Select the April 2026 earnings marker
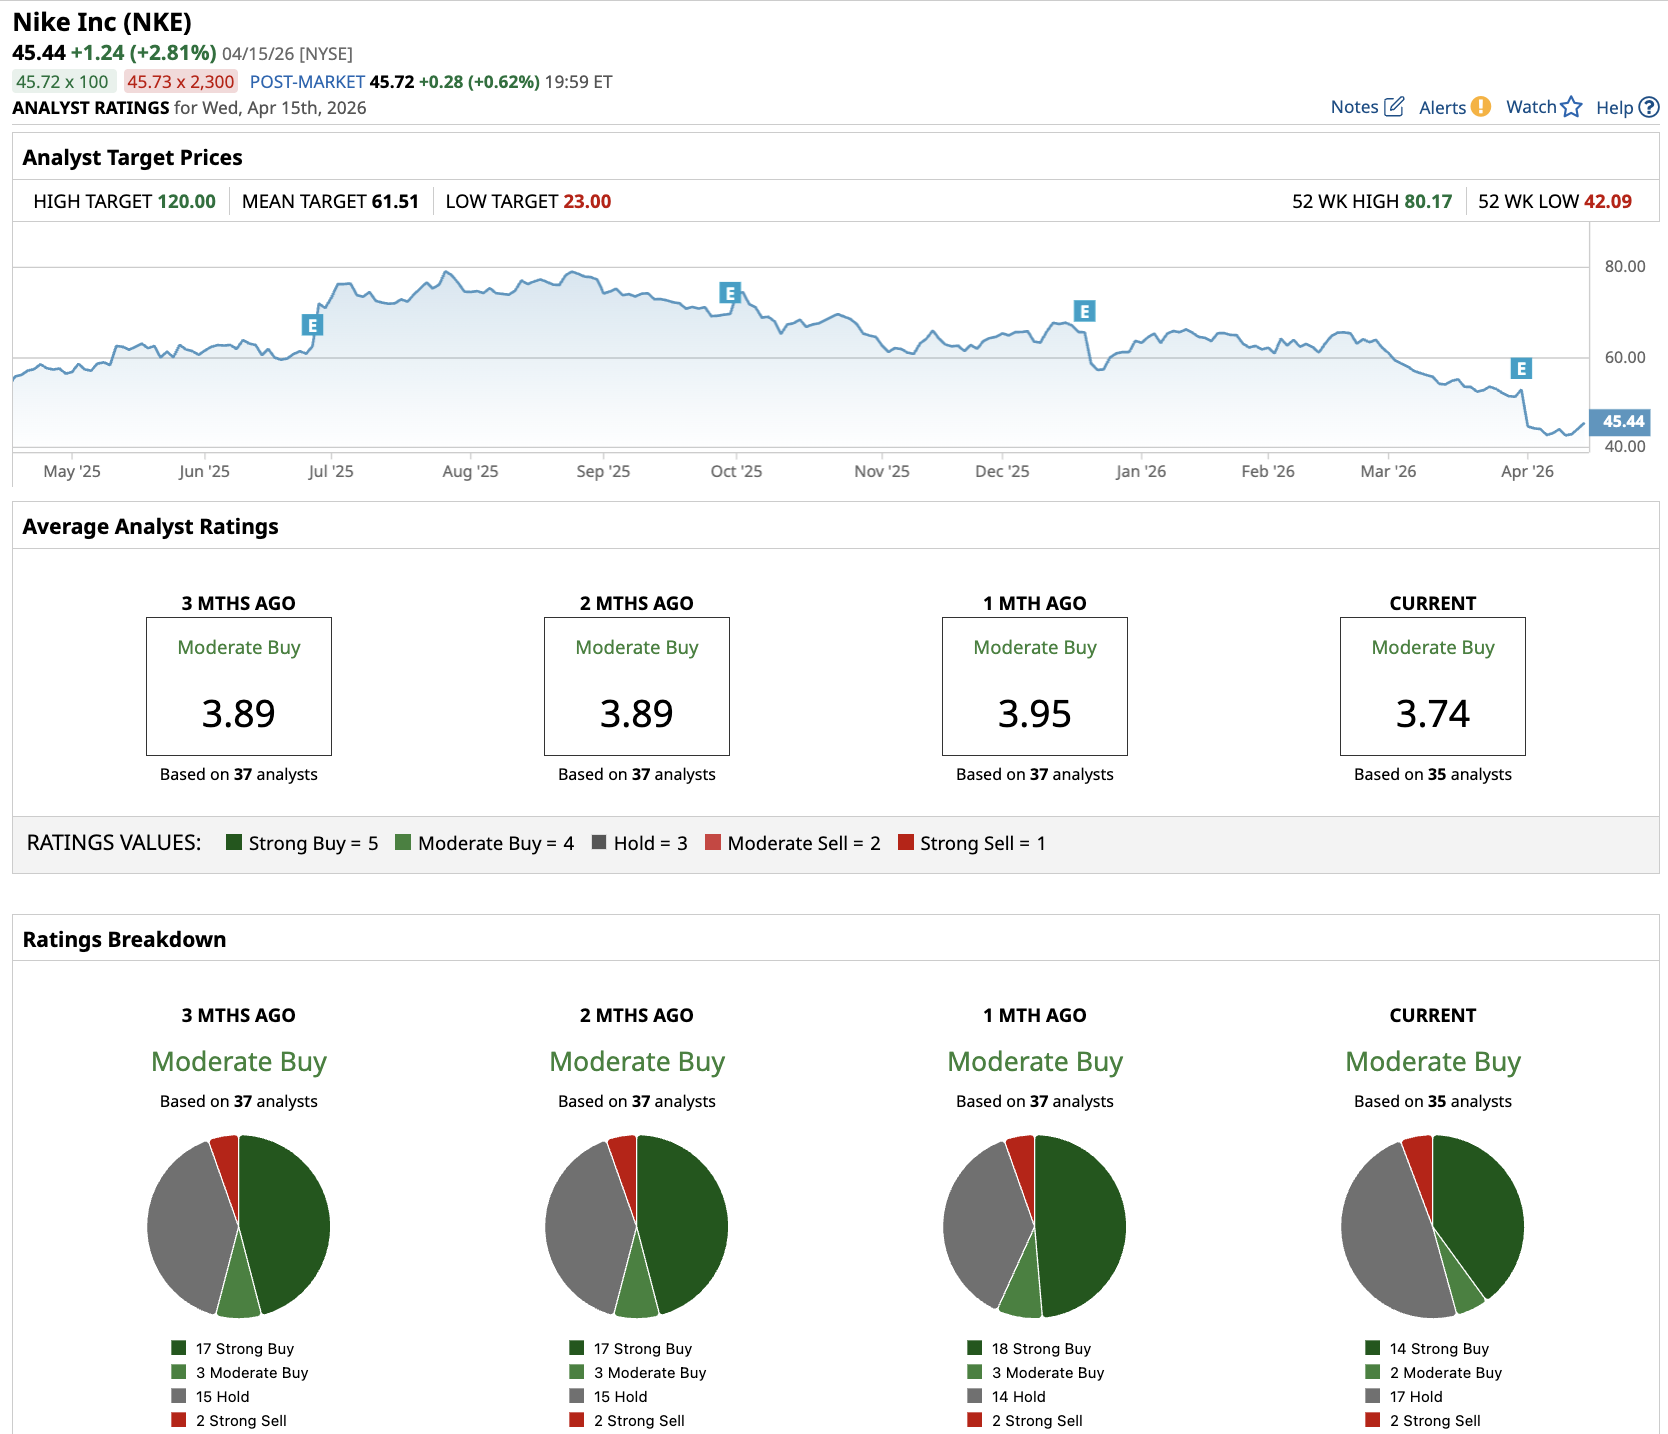 pyautogui.click(x=1521, y=369)
